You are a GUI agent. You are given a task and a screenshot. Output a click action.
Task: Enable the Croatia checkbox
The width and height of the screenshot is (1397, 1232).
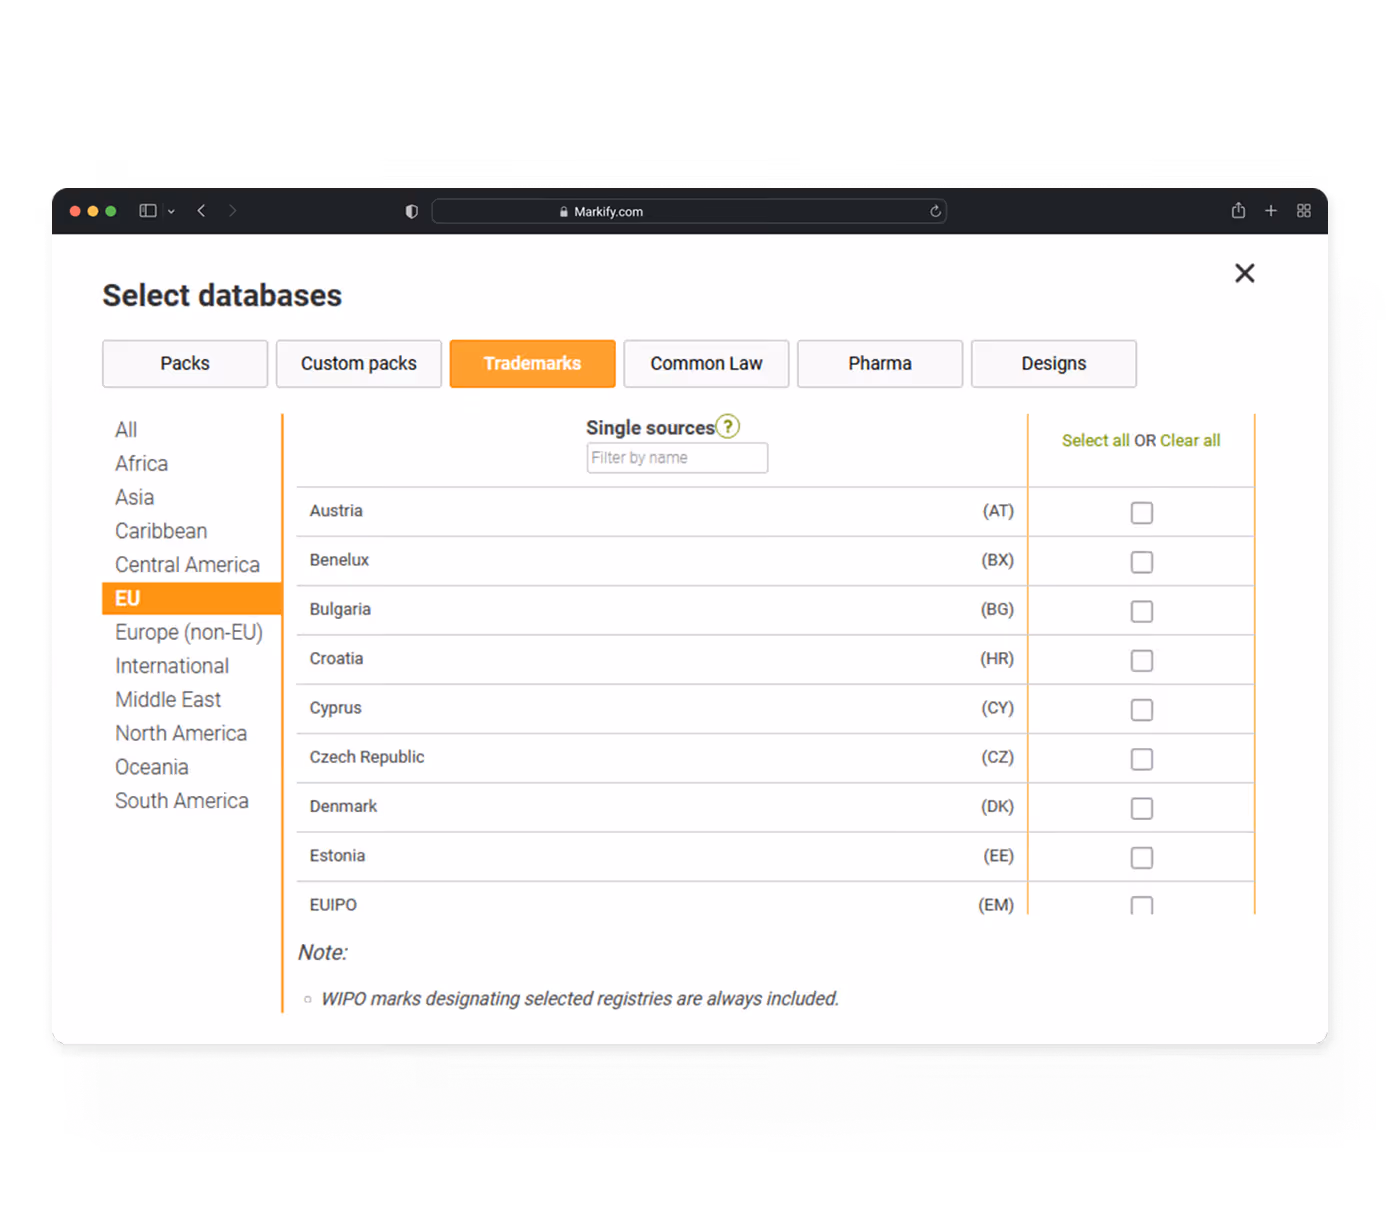(x=1142, y=661)
